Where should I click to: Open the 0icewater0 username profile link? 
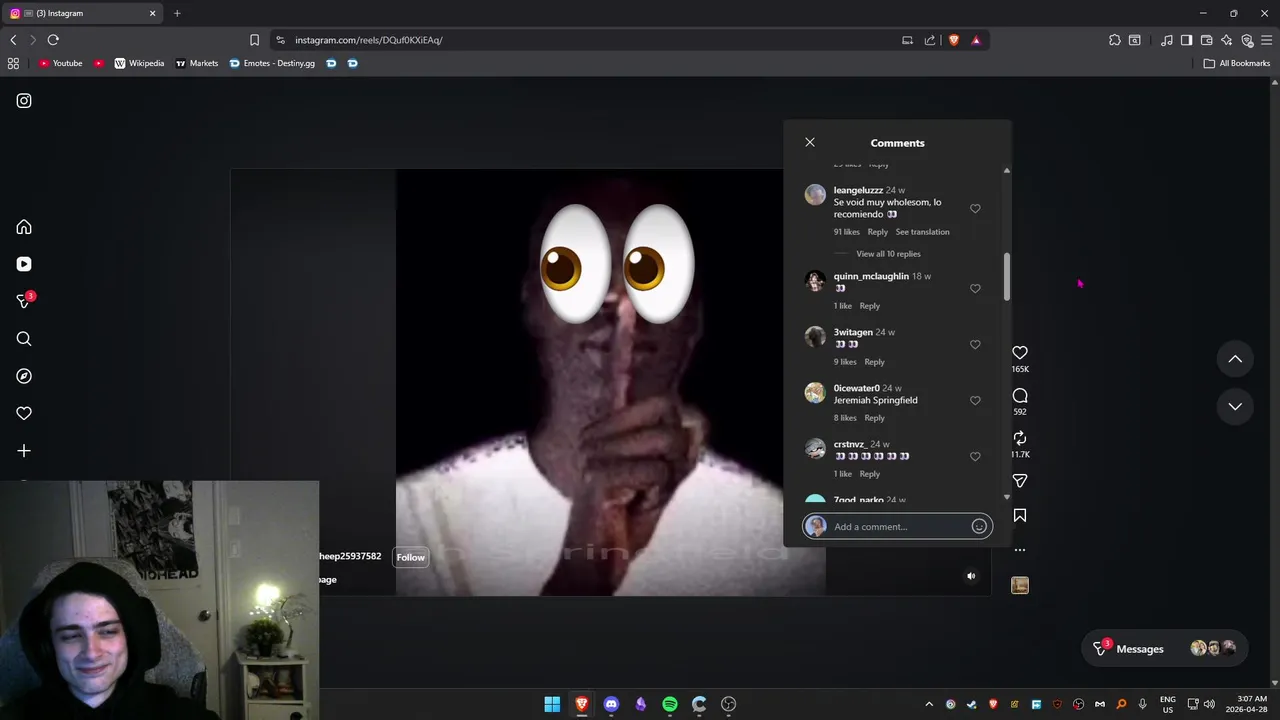click(856, 388)
